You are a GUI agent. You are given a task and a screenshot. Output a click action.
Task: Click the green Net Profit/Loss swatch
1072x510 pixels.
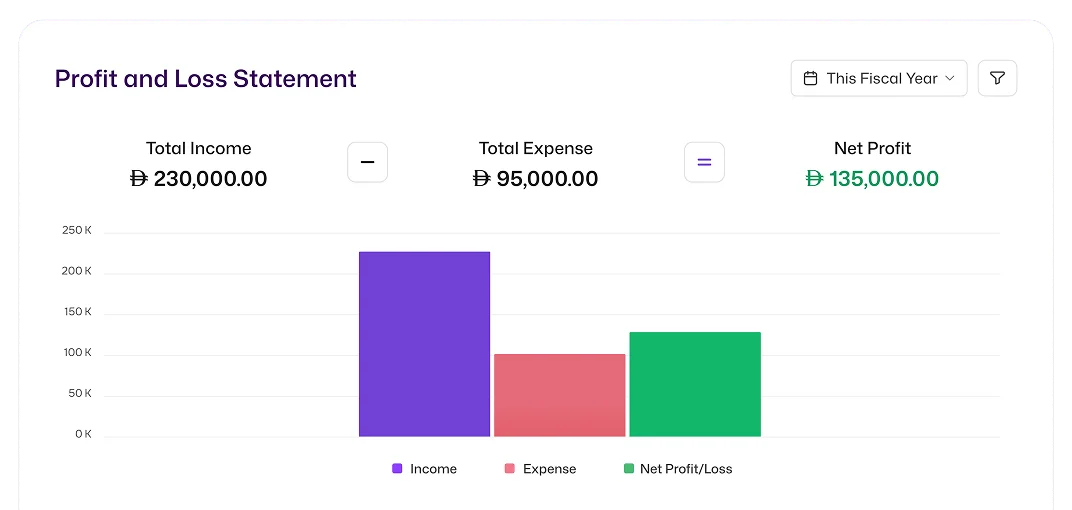coord(629,469)
